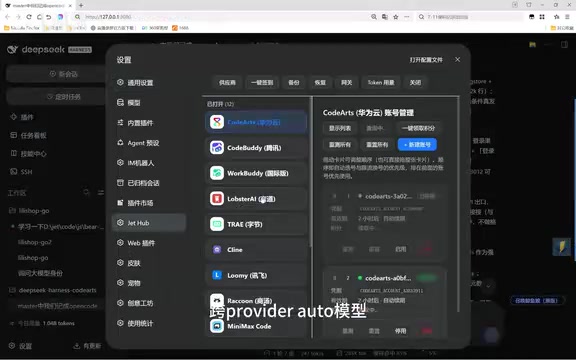
Task: Click browser bookmark star icon
Action: 396,17
